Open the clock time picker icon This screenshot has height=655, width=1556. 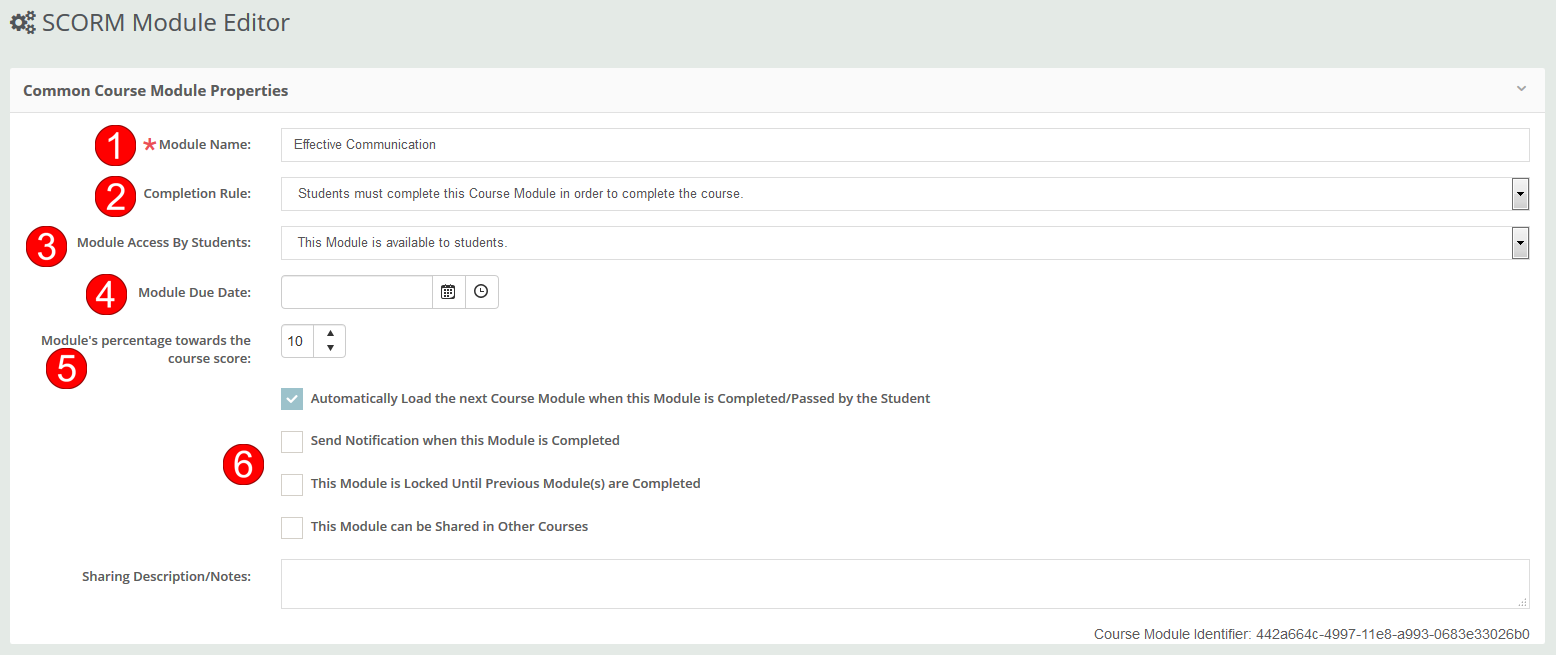tap(481, 292)
